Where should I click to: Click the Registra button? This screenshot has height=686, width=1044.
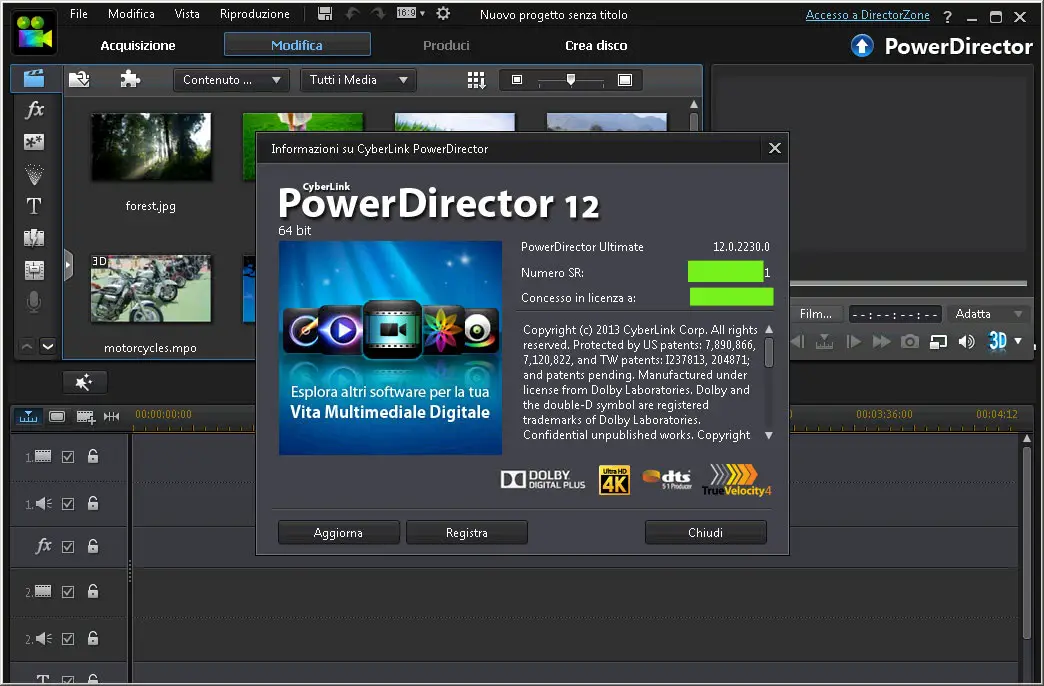click(x=467, y=533)
